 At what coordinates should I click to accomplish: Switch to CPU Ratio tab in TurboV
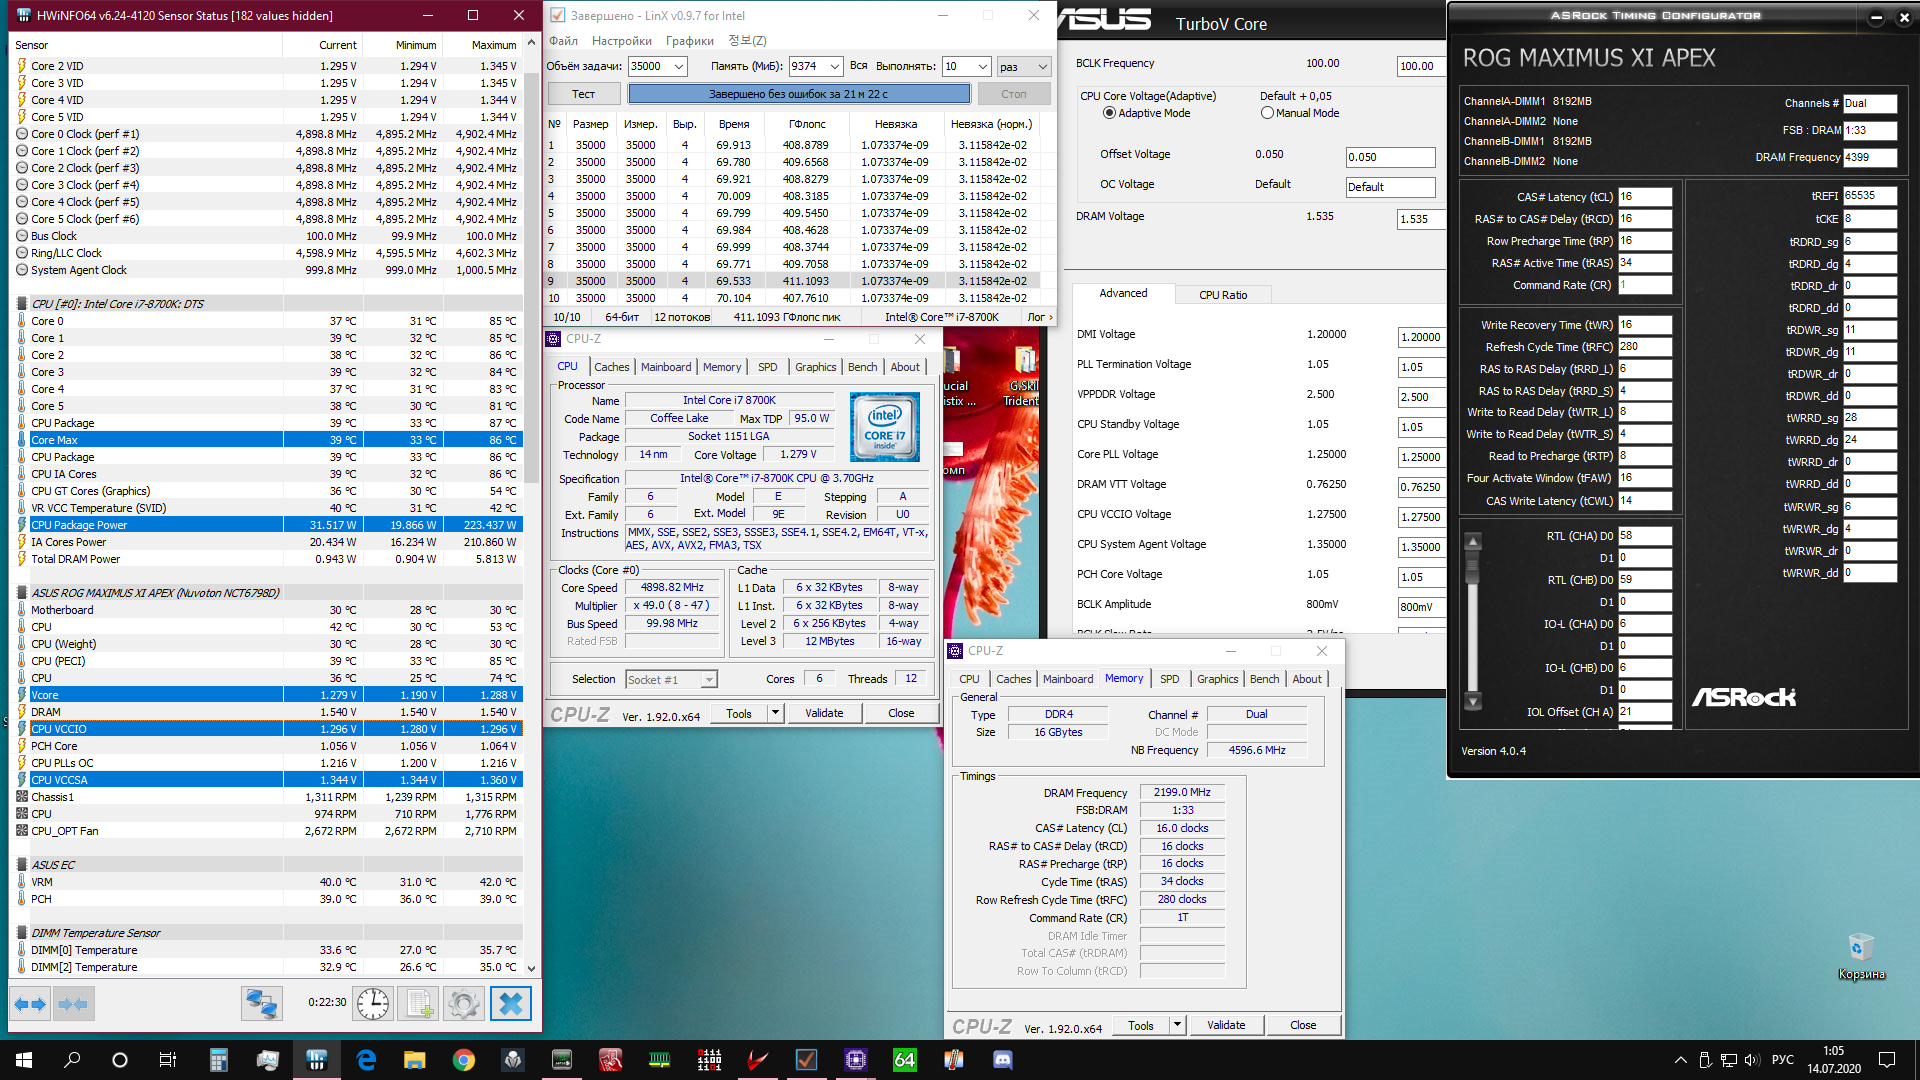(x=1222, y=295)
